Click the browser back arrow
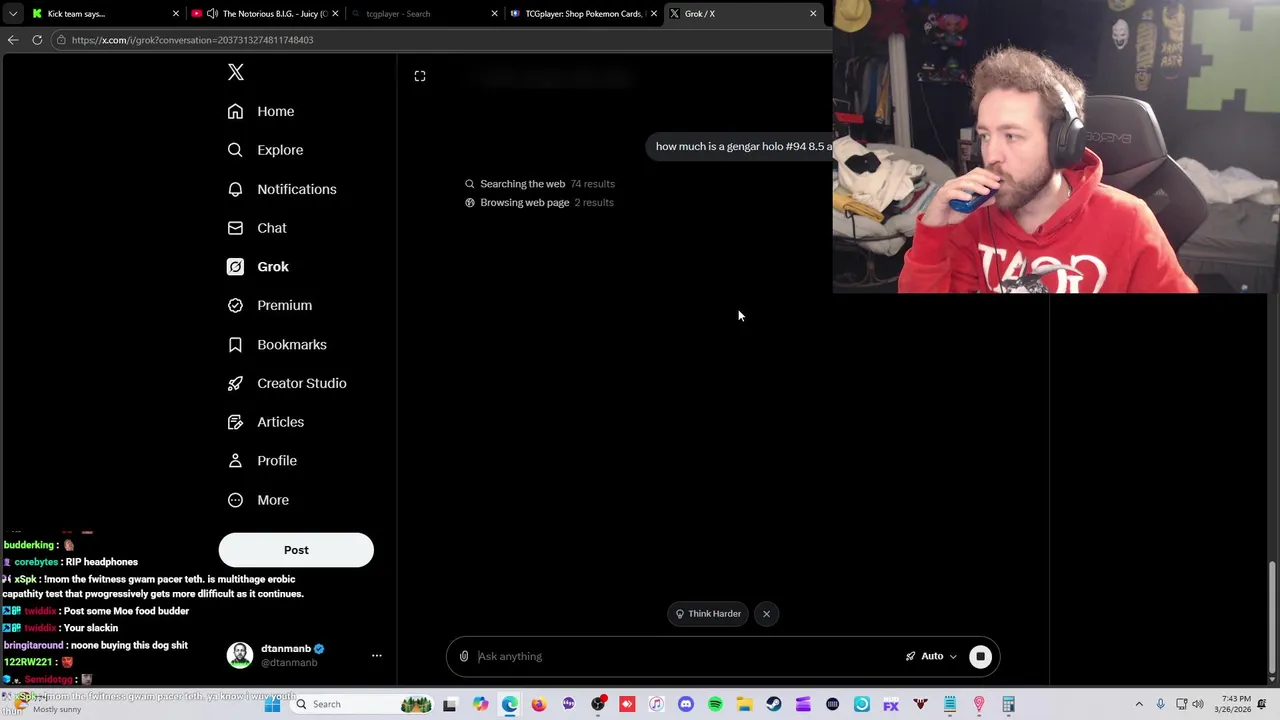This screenshot has height=720, width=1280. pyautogui.click(x=13, y=40)
